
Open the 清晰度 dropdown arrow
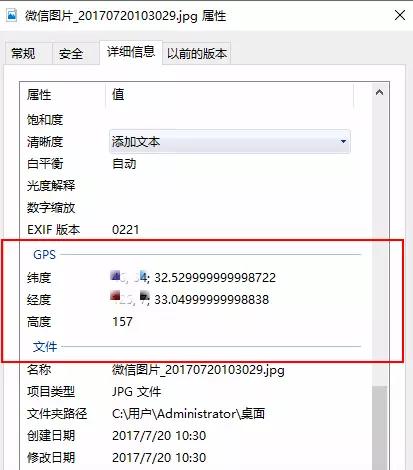pyautogui.click(x=343, y=142)
